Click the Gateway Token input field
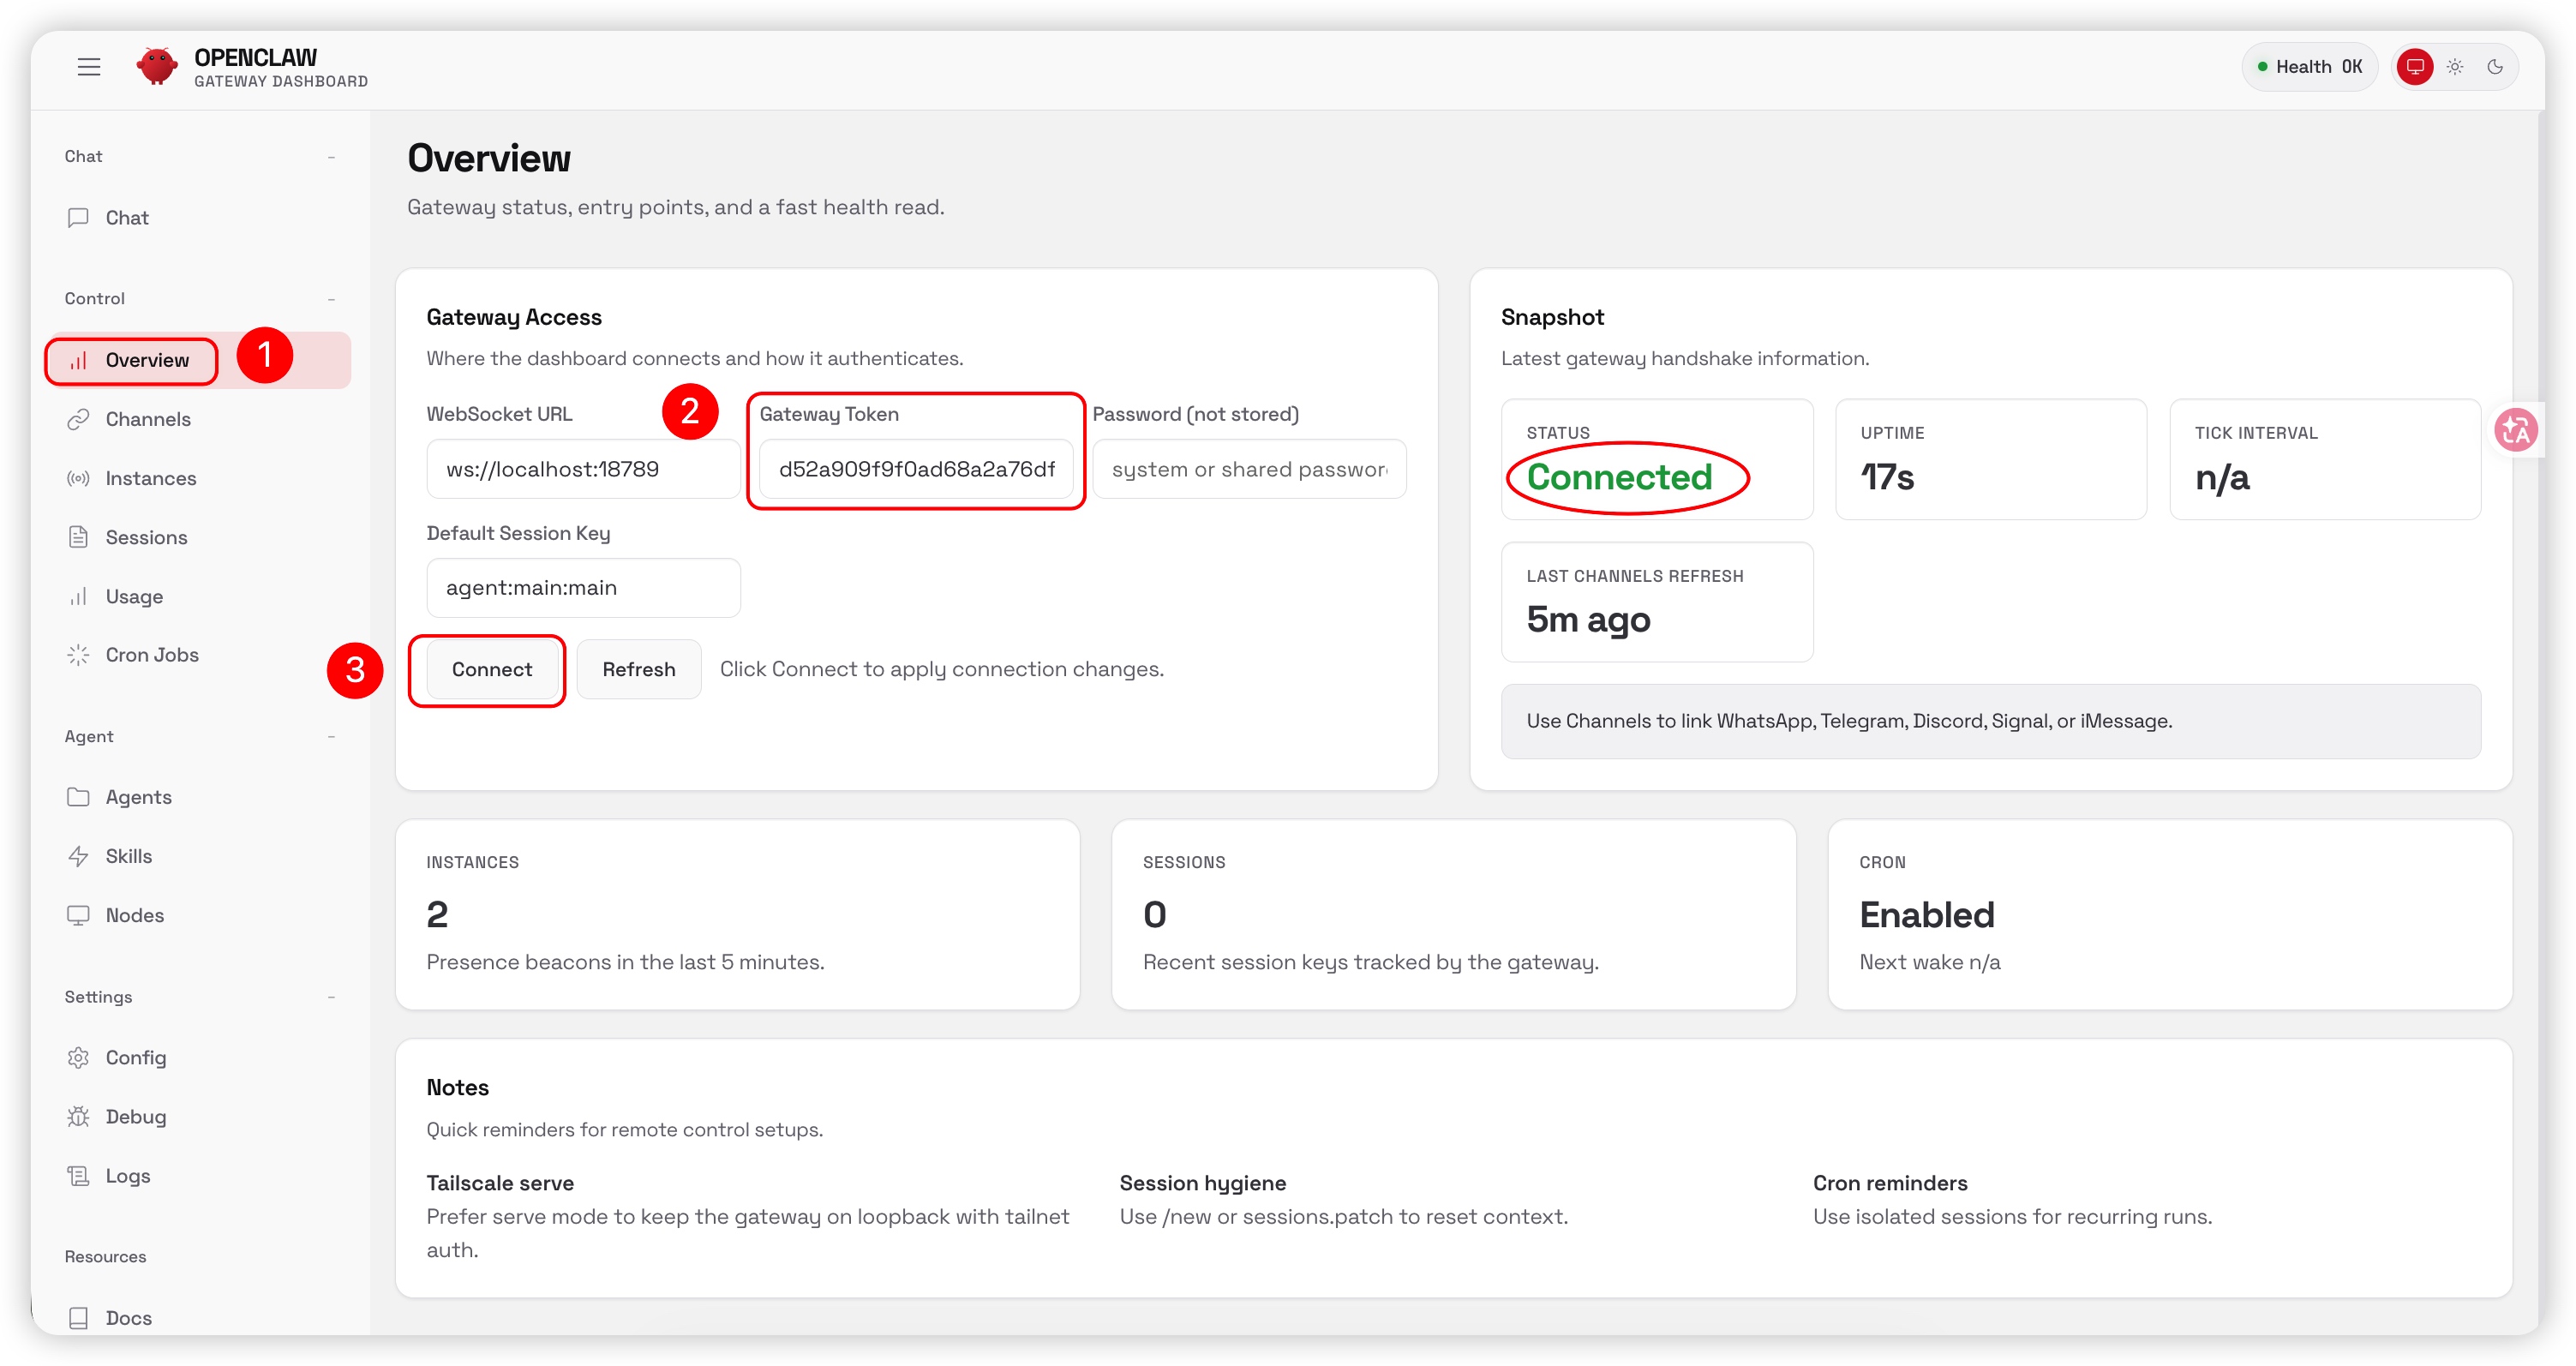This screenshot has height=1366, width=2576. (915, 469)
